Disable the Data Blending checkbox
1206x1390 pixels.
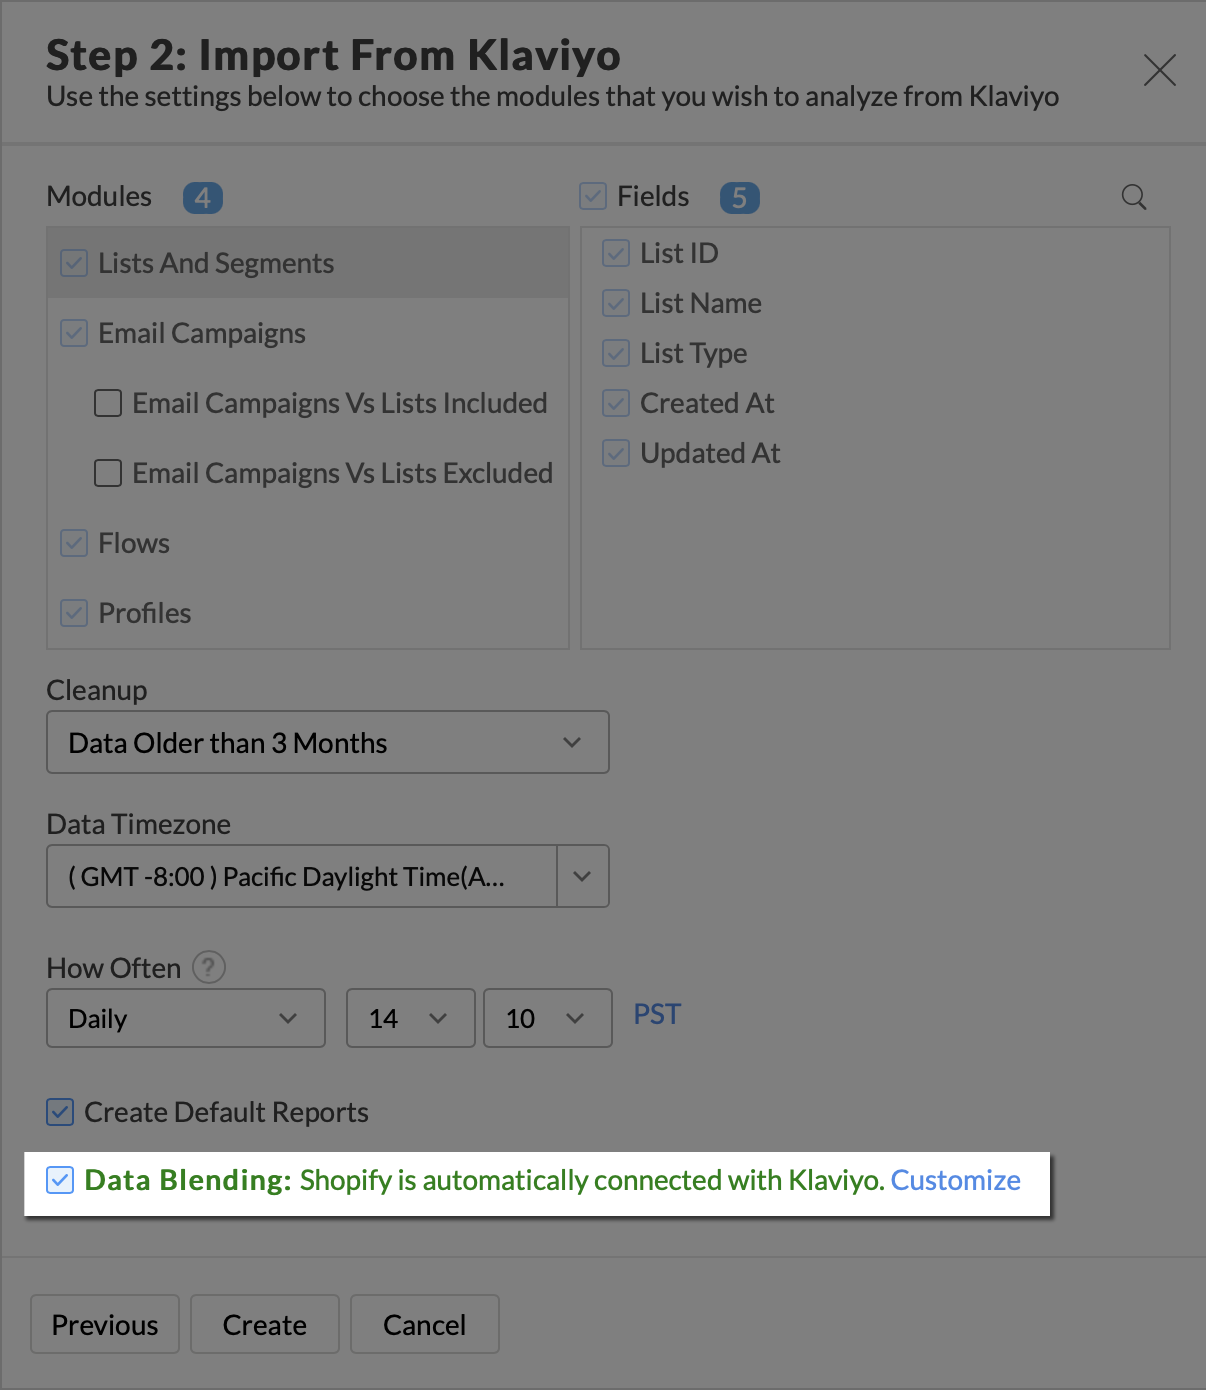[60, 1180]
